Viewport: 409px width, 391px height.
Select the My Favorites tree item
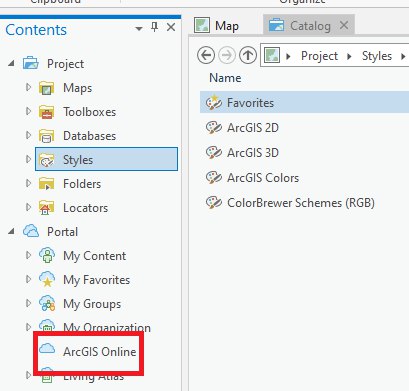coord(97,280)
